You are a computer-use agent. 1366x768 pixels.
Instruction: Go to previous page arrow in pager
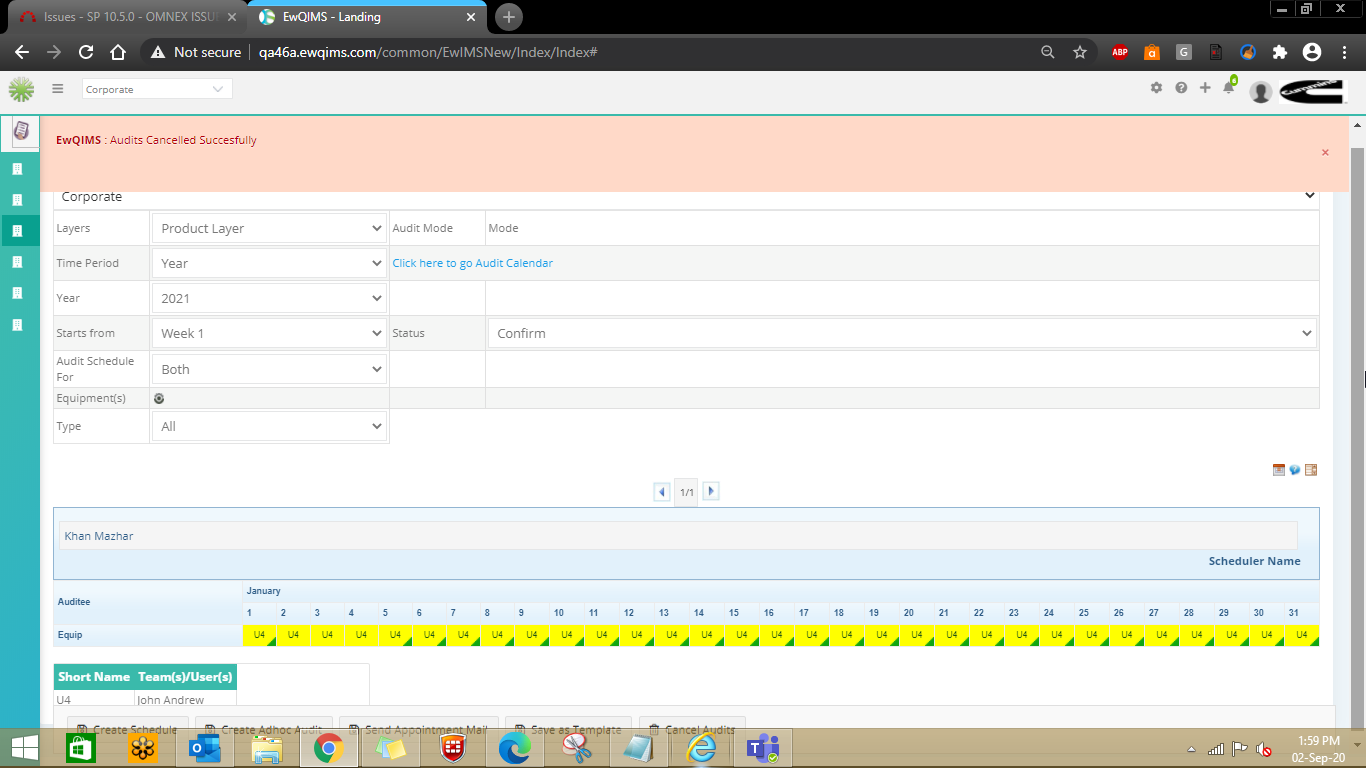(662, 491)
